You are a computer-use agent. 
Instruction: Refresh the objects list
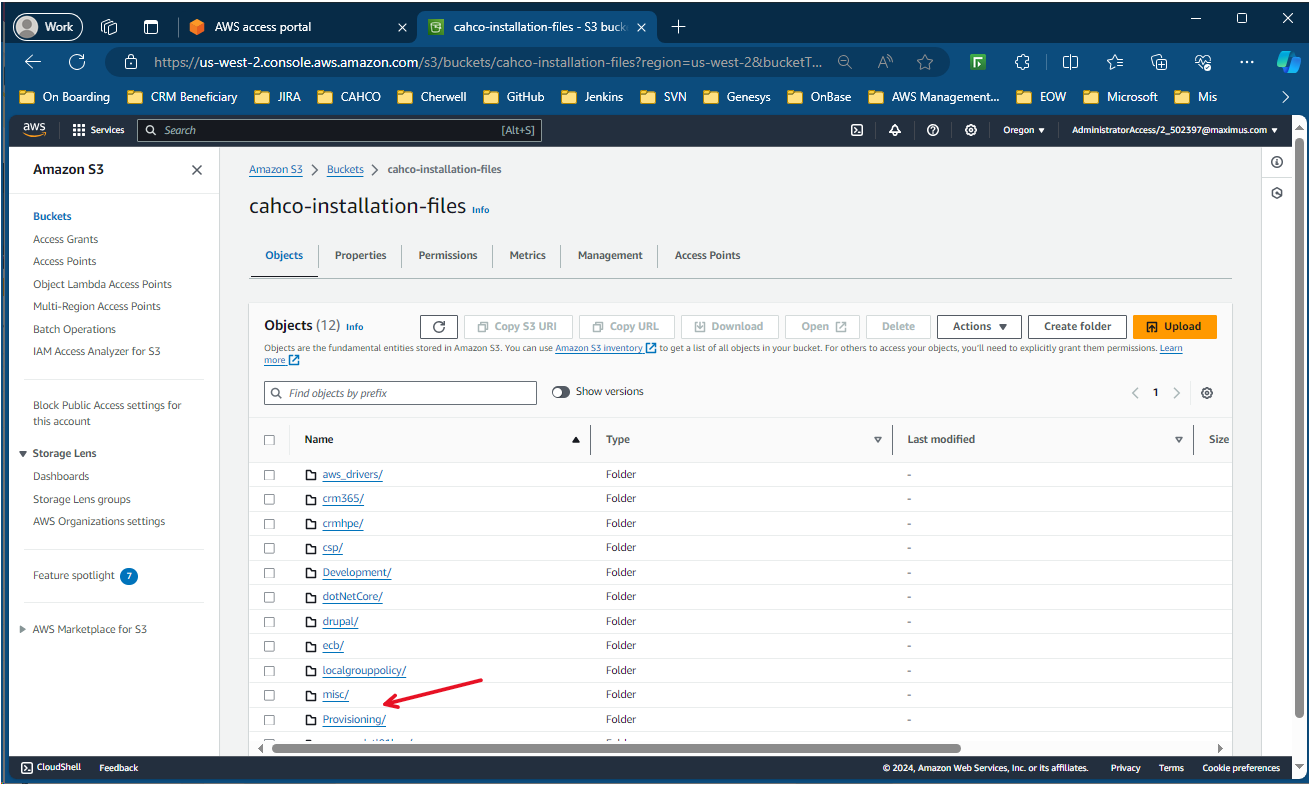439,327
